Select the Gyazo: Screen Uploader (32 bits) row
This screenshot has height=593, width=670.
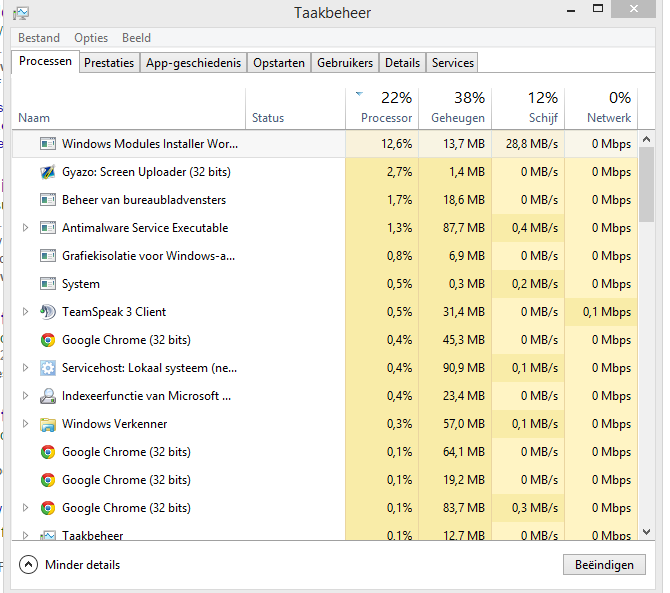(325, 172)
